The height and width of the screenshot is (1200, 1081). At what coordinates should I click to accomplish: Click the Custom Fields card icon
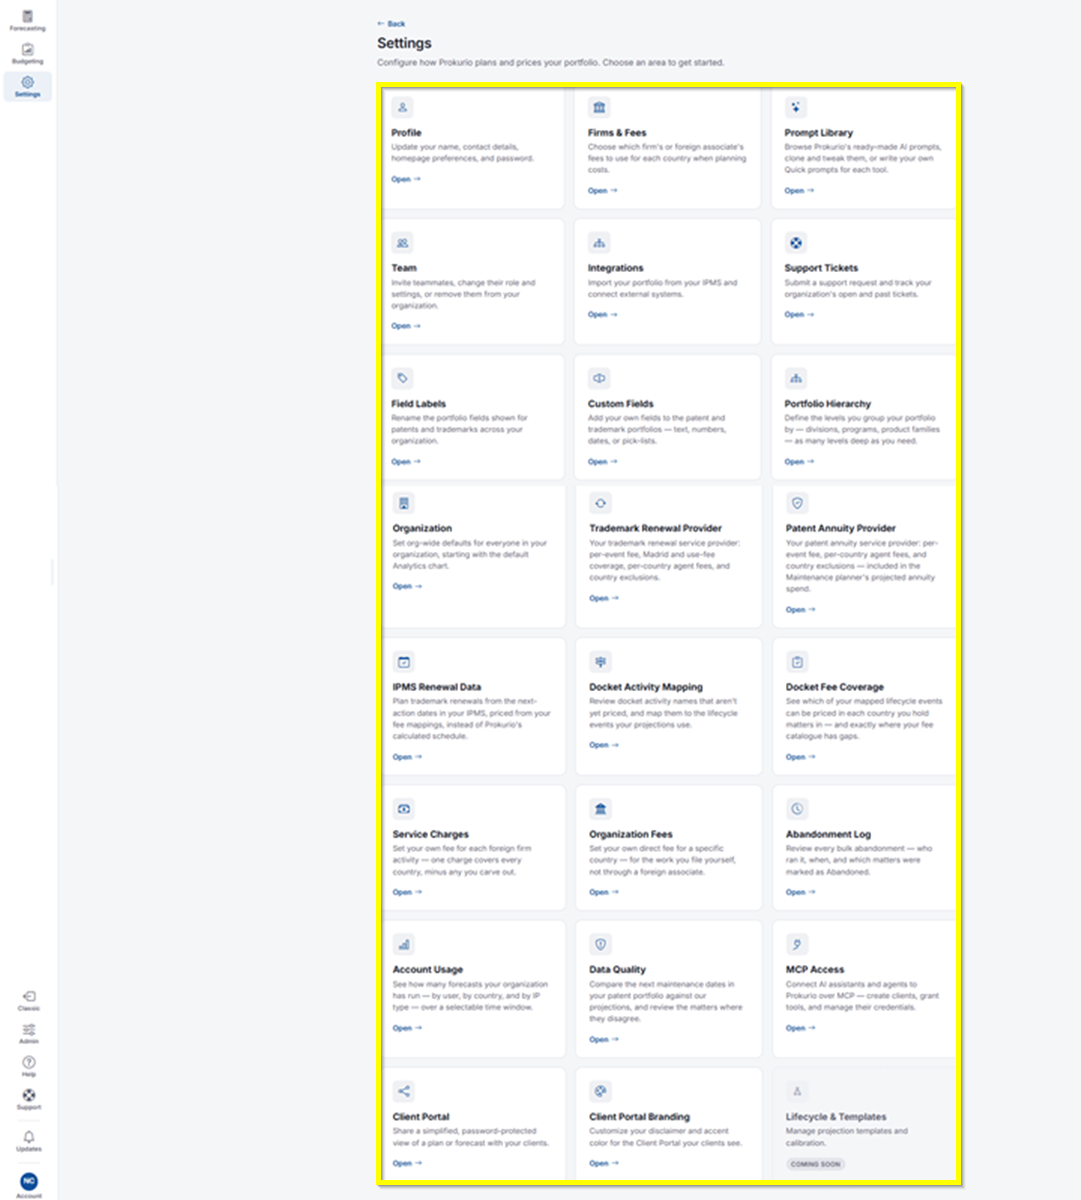[x=599, y=379]
